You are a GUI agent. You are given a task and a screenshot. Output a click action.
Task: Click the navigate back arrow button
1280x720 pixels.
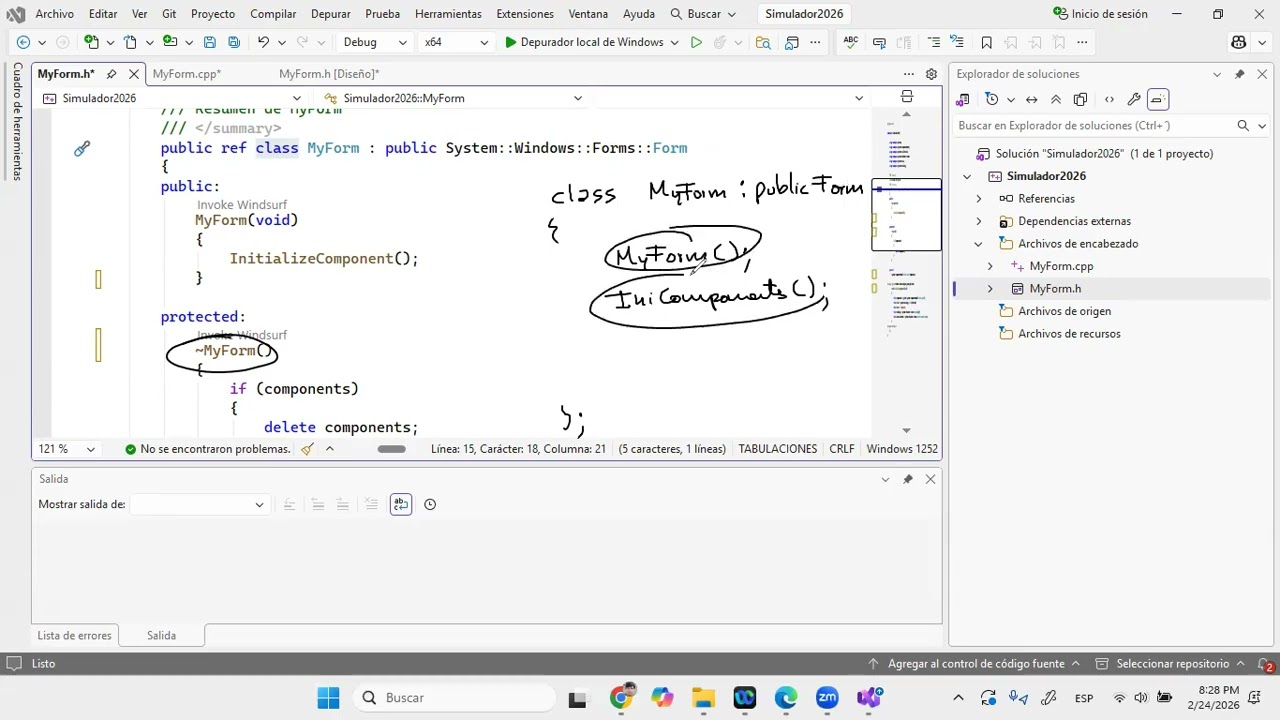tap(23, 42)
